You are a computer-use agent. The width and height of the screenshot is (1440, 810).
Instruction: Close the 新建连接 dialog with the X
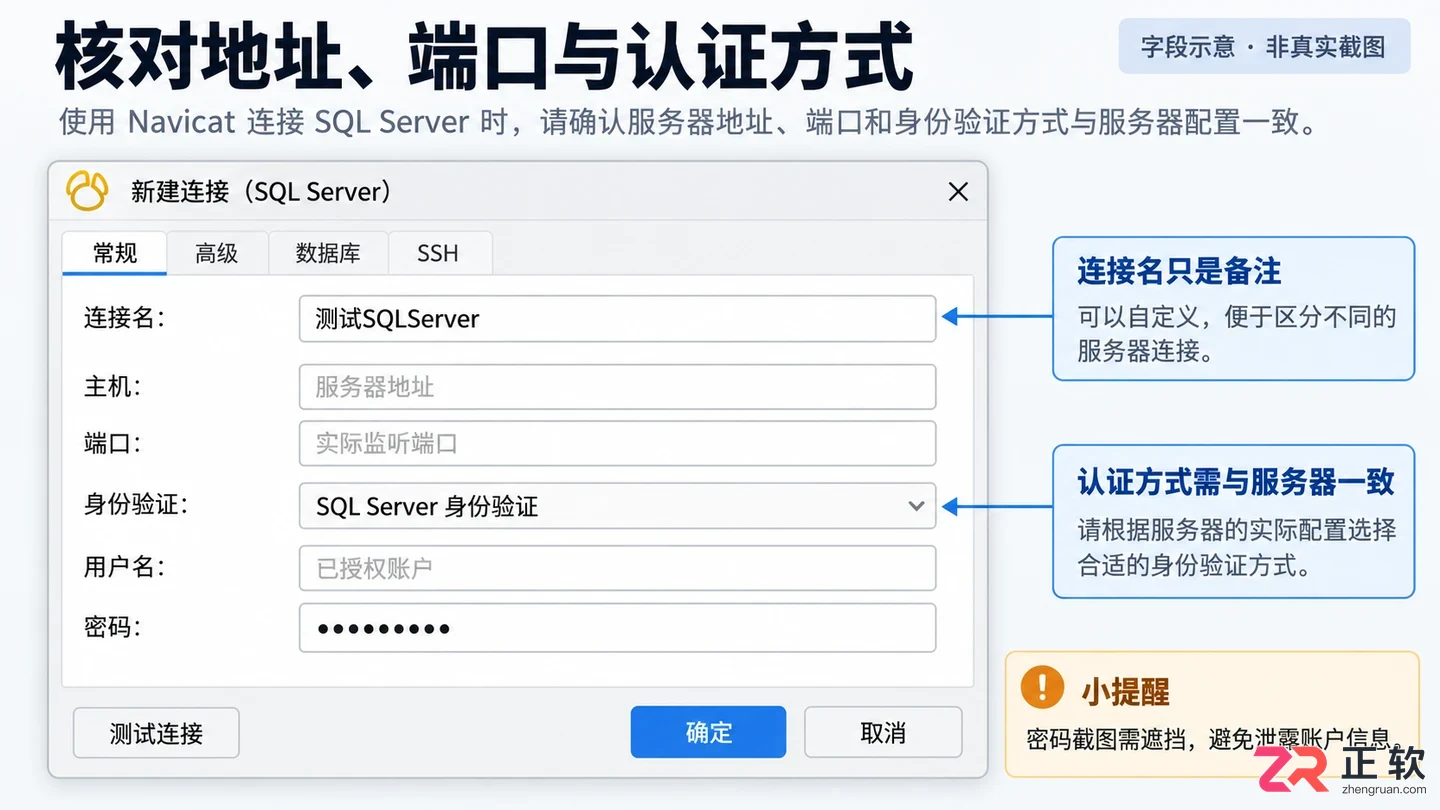[958, 191]
